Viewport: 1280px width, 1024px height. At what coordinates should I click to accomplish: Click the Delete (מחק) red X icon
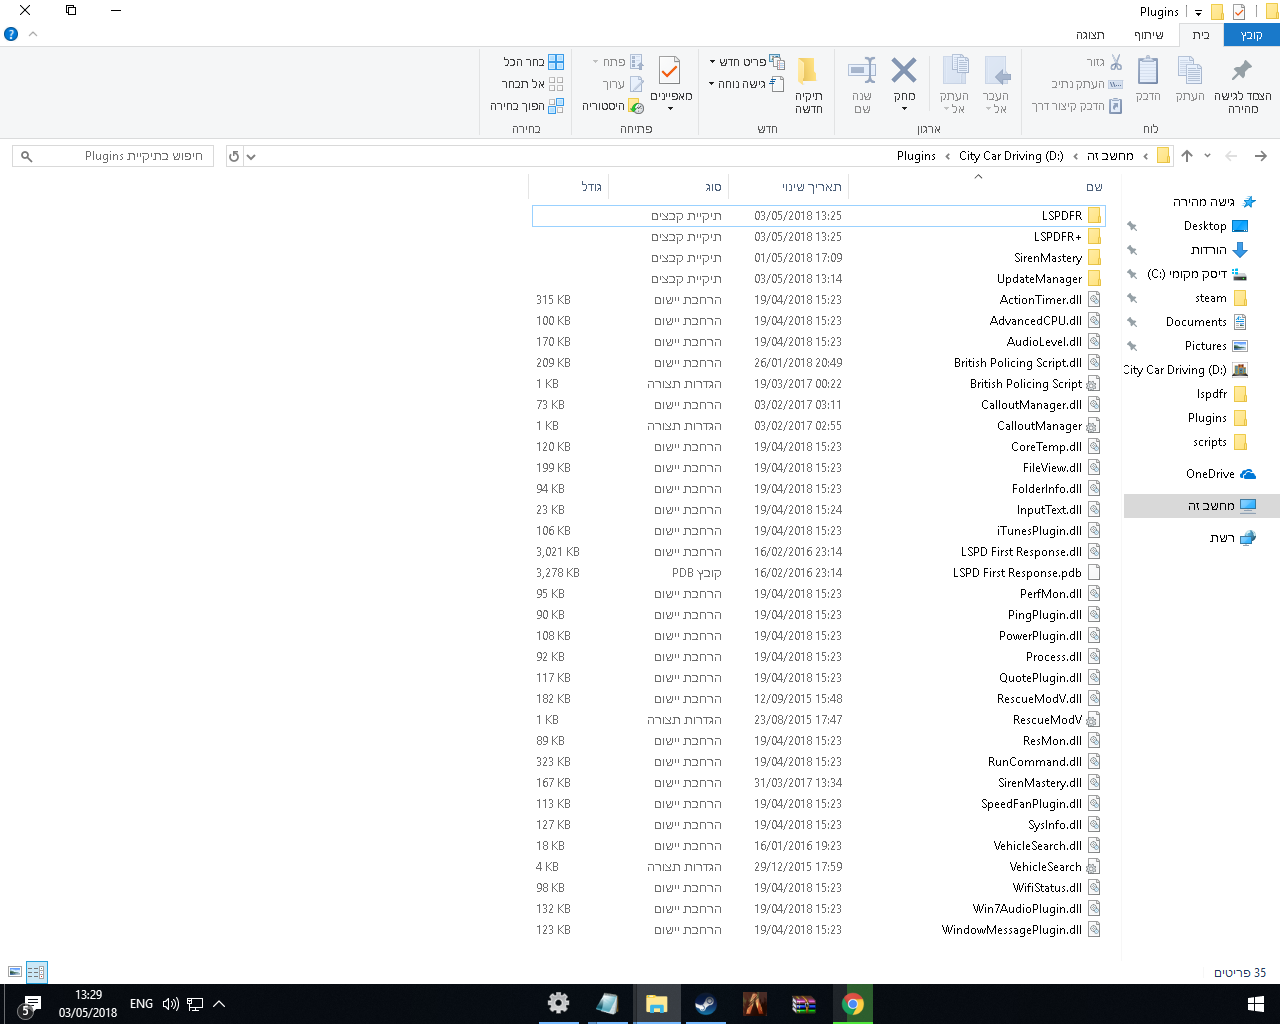point(904,71)
